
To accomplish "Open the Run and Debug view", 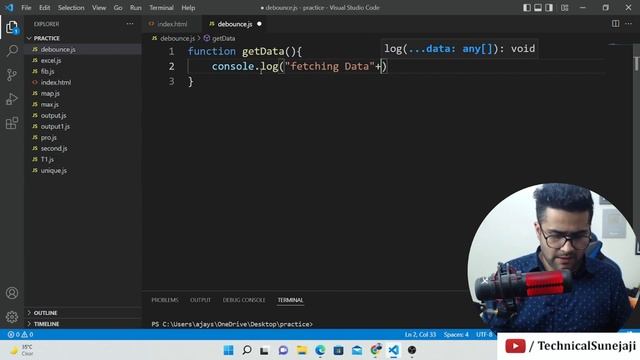I will (12, 99).
